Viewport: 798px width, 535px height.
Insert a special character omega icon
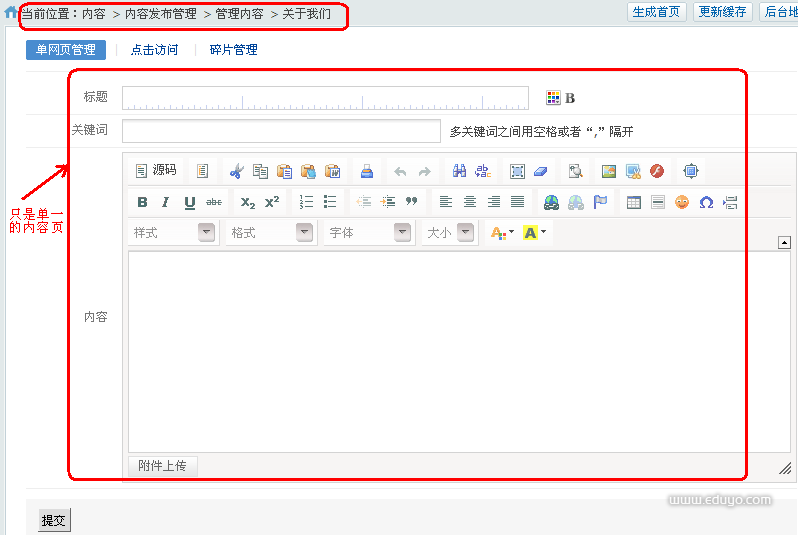tap(706, 202)
